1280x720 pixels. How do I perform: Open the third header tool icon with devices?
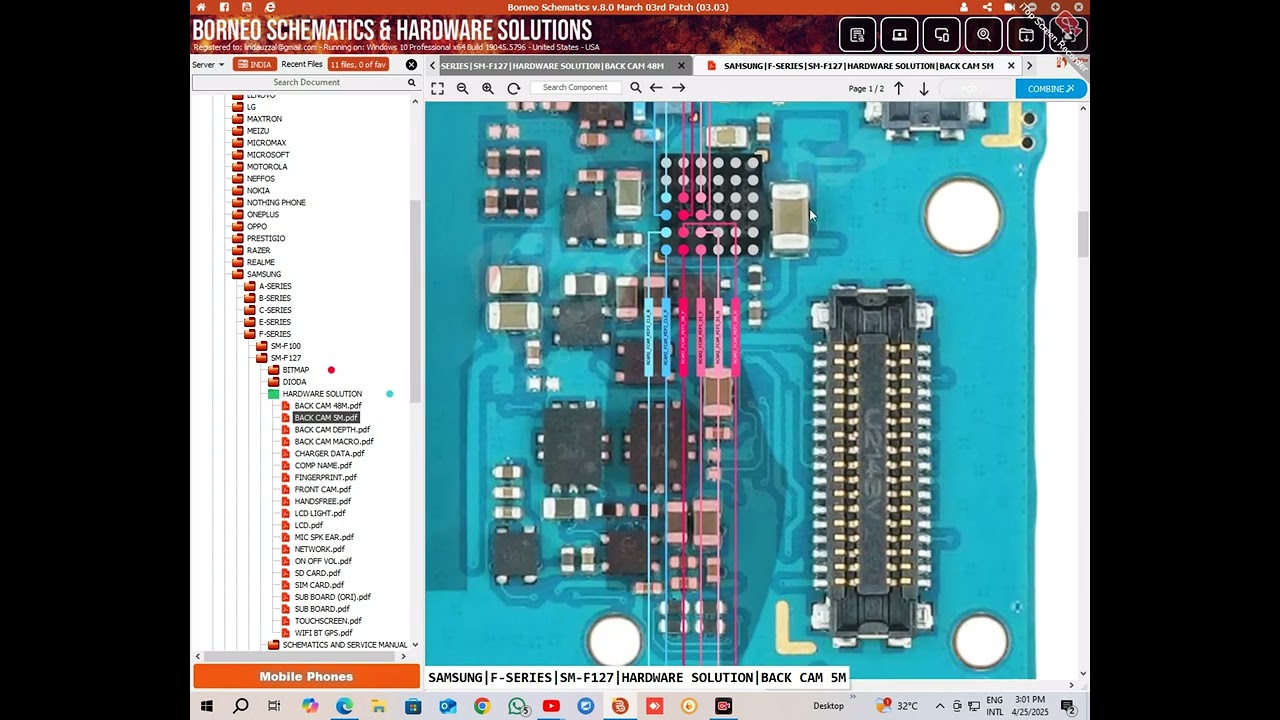(x=942, y=35)
